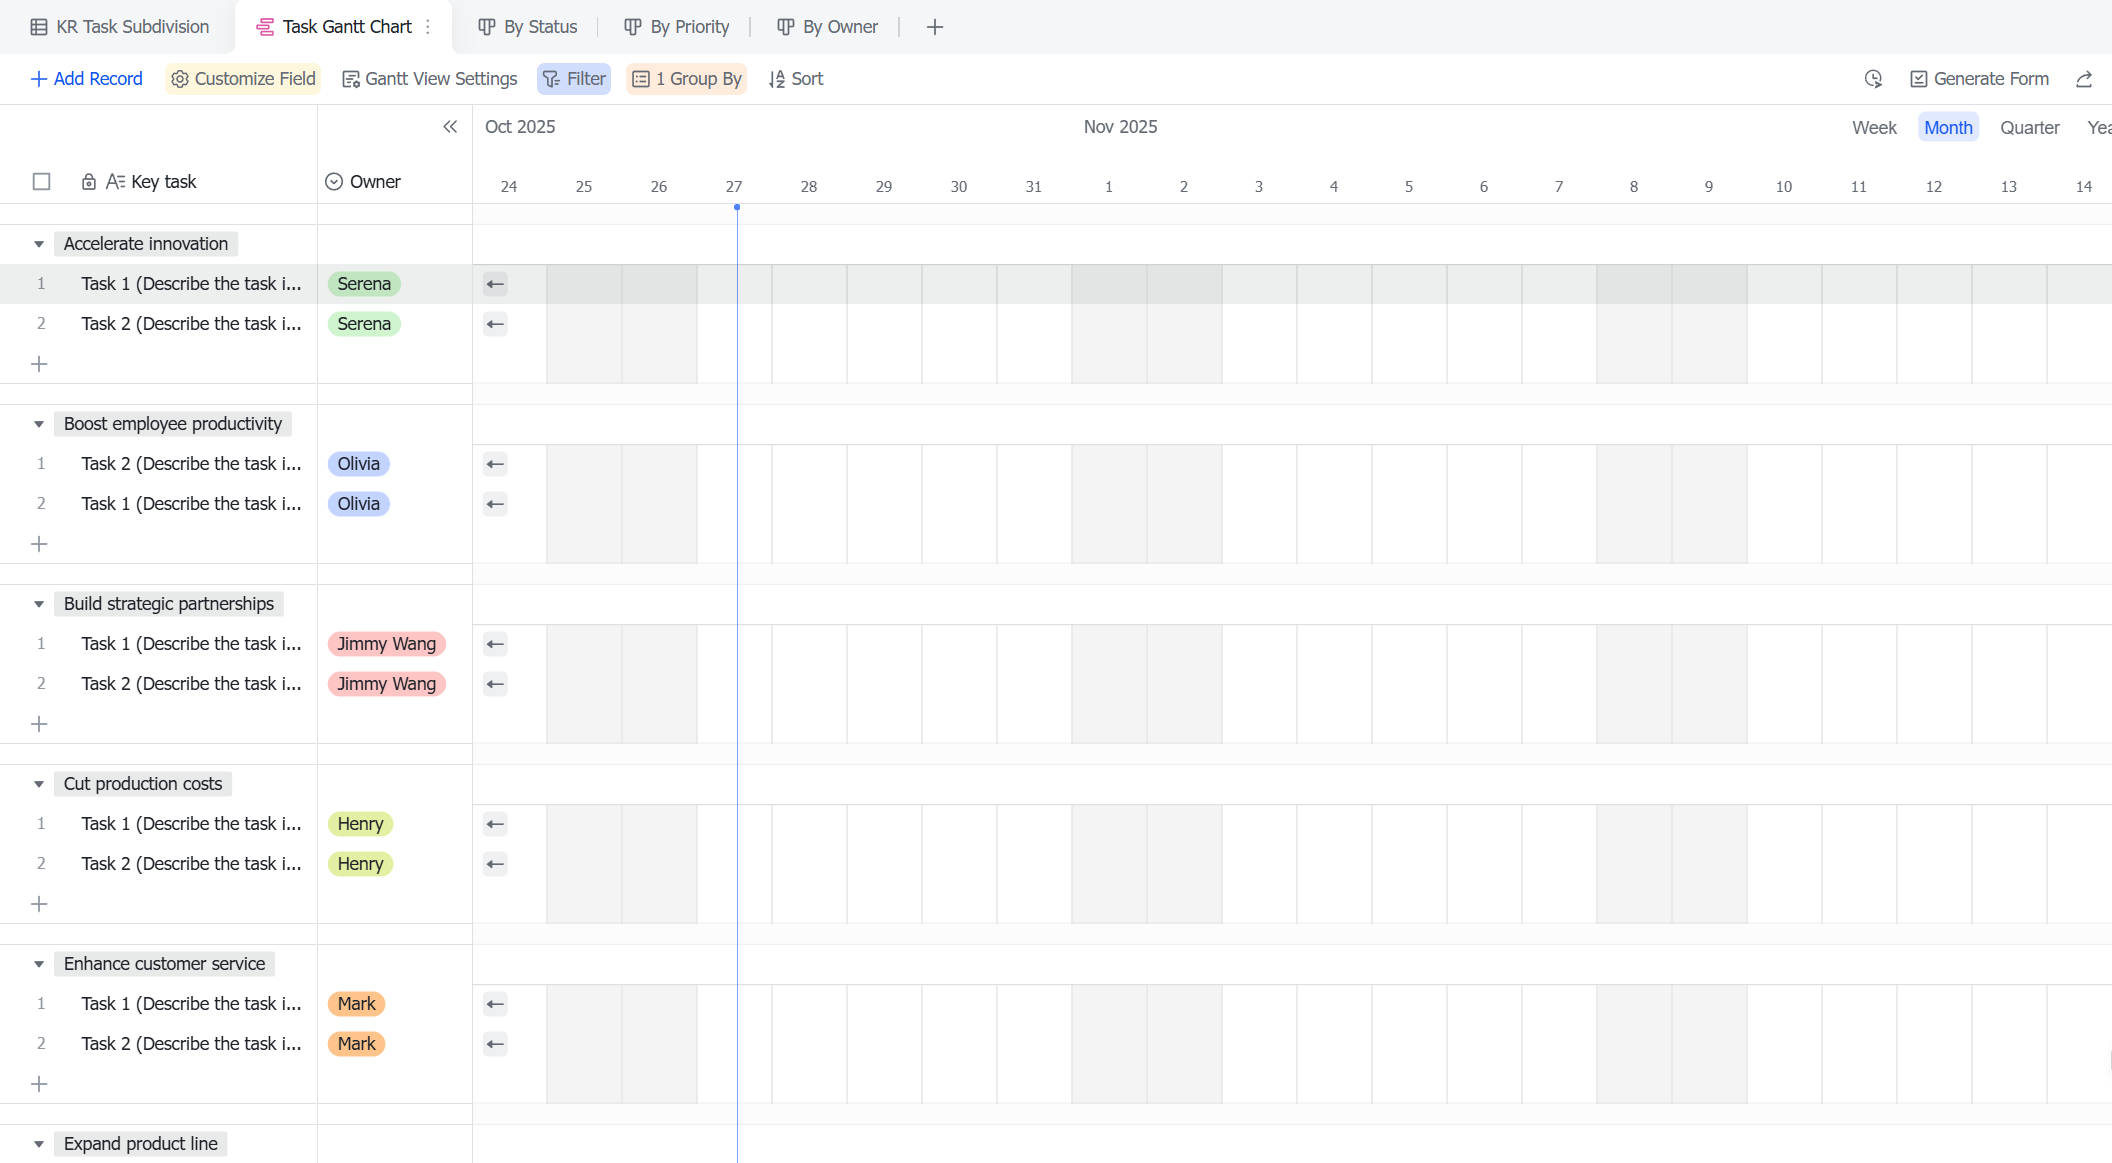
Task: Add row under Boost employee productivity group
Action: point(39,544)
